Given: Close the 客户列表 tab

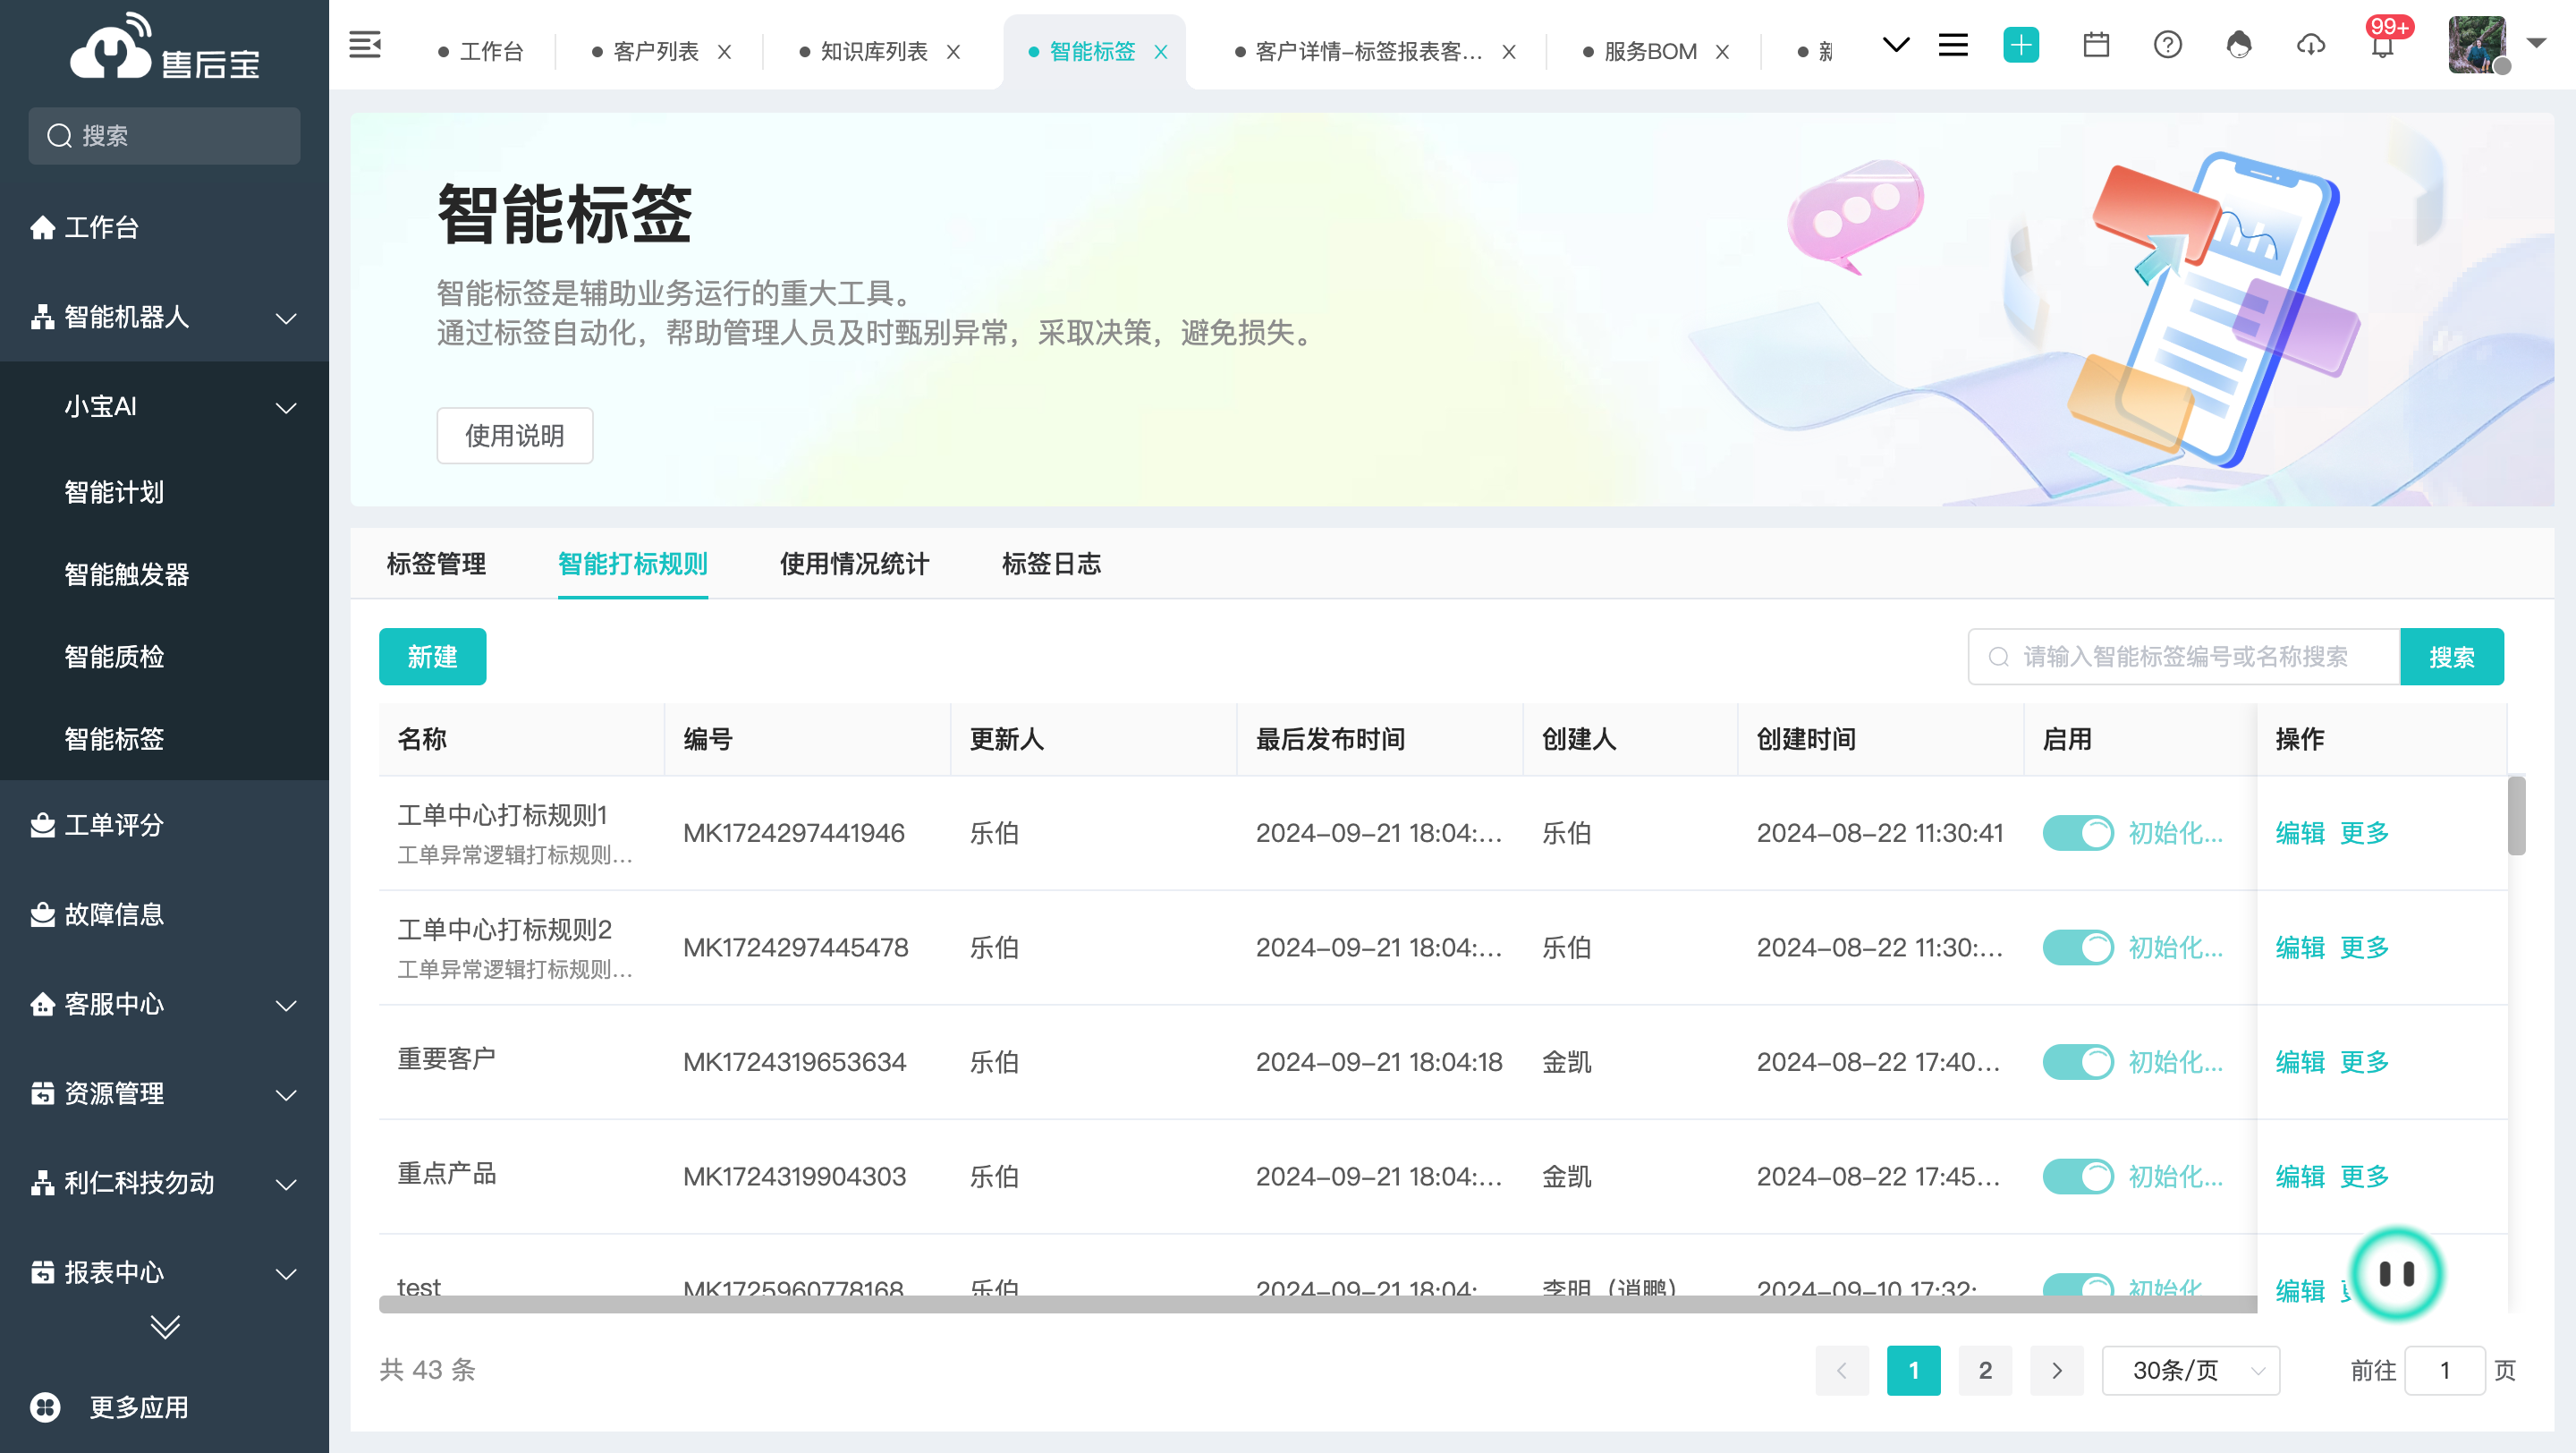Looking at the screenshot, I should coord(724,52).
